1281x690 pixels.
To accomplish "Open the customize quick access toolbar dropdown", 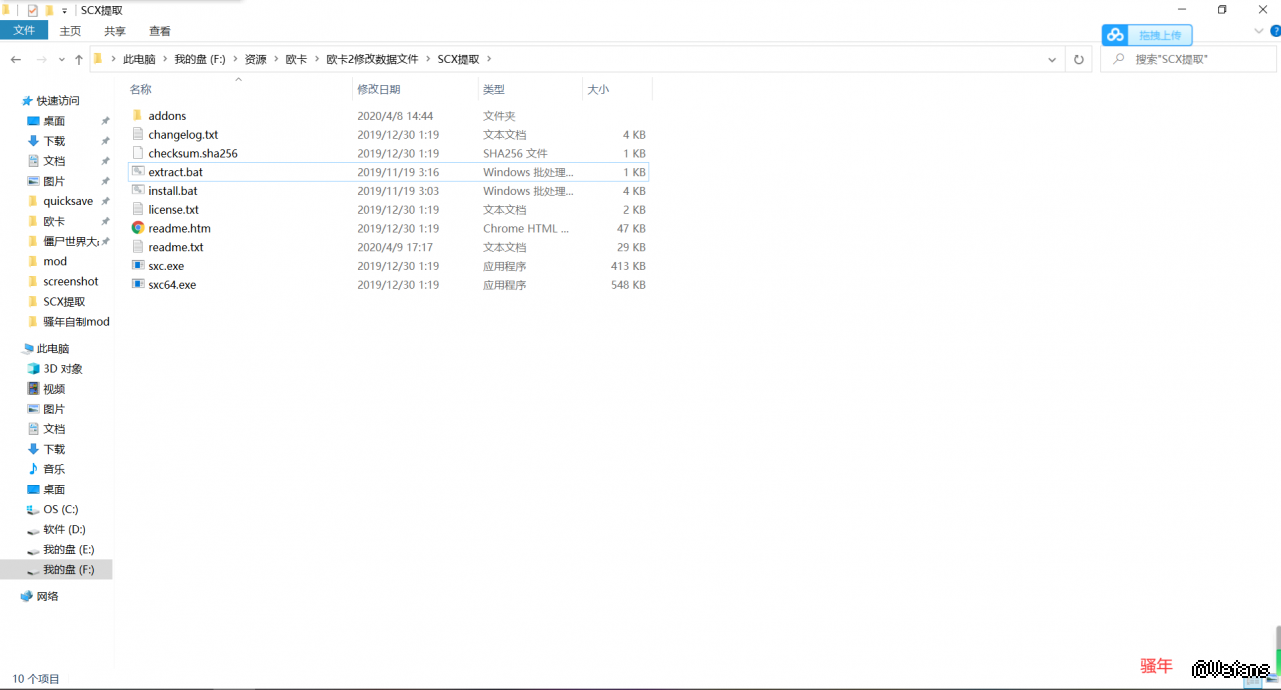I will [65, 10].
